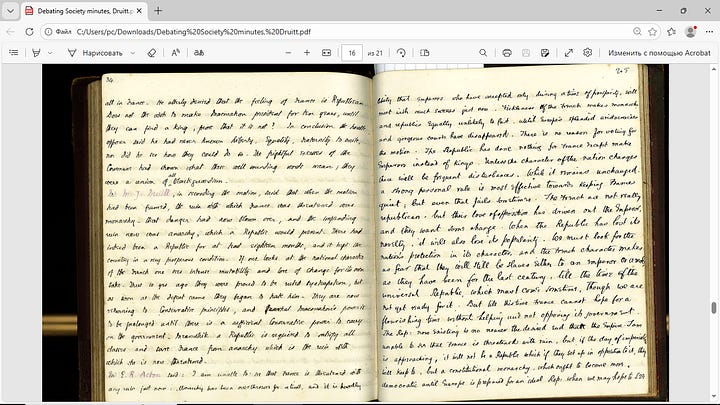This screenshot has height=405, width=720.
Task: Open the browser zoom indicator
Action: pyautogui.click(x=637, y=32)
